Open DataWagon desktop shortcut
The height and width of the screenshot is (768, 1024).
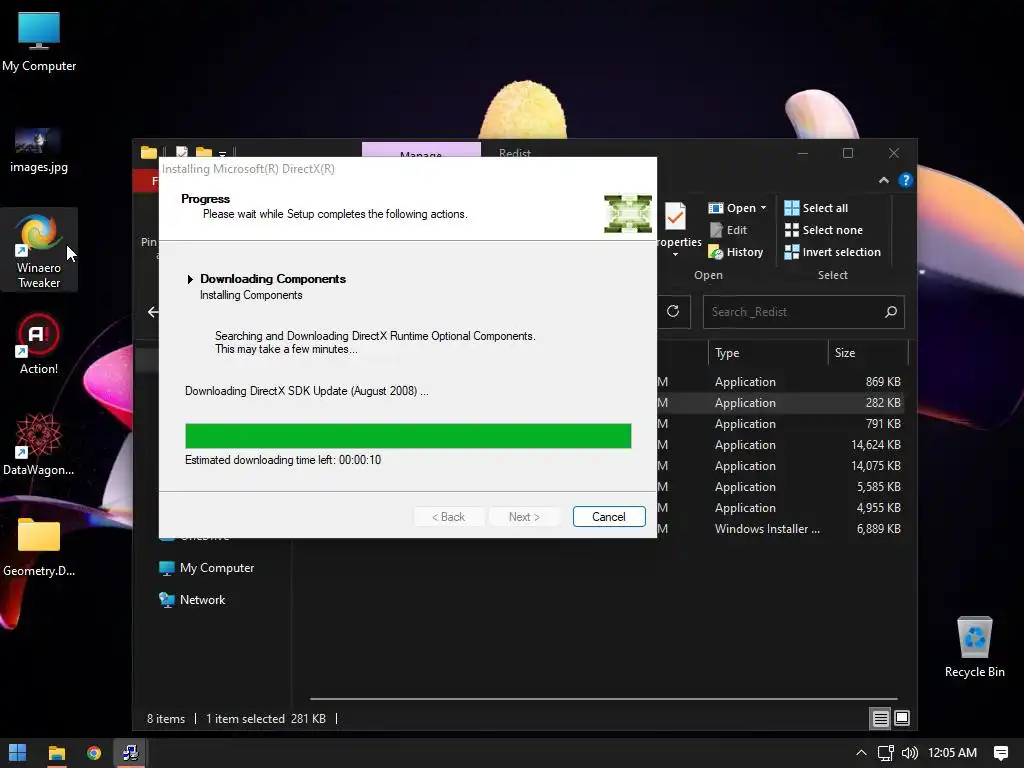tap(39, 444)
